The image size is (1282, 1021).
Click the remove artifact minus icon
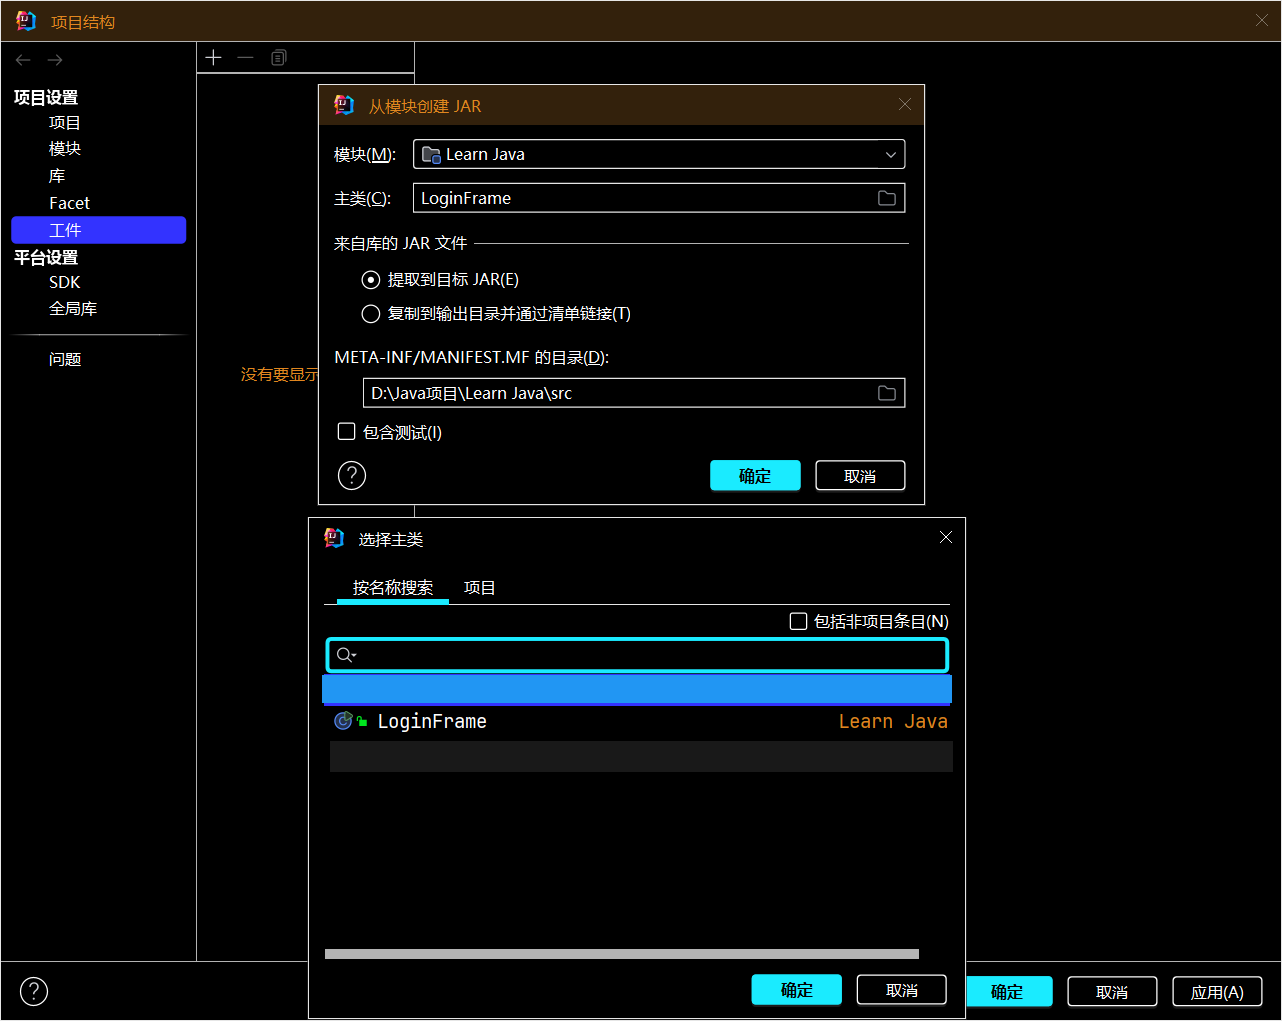[245, 58]
